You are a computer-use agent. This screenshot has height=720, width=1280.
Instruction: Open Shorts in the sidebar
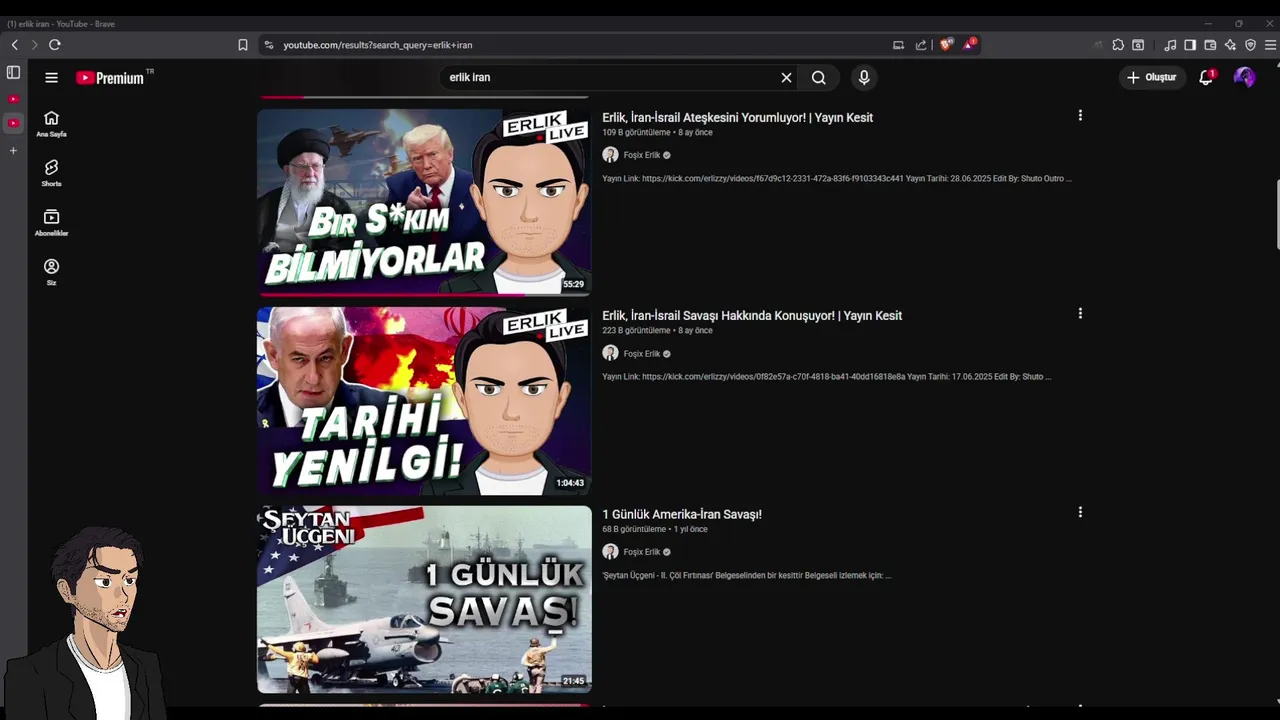pyautogui.click(x=51, y=173)
